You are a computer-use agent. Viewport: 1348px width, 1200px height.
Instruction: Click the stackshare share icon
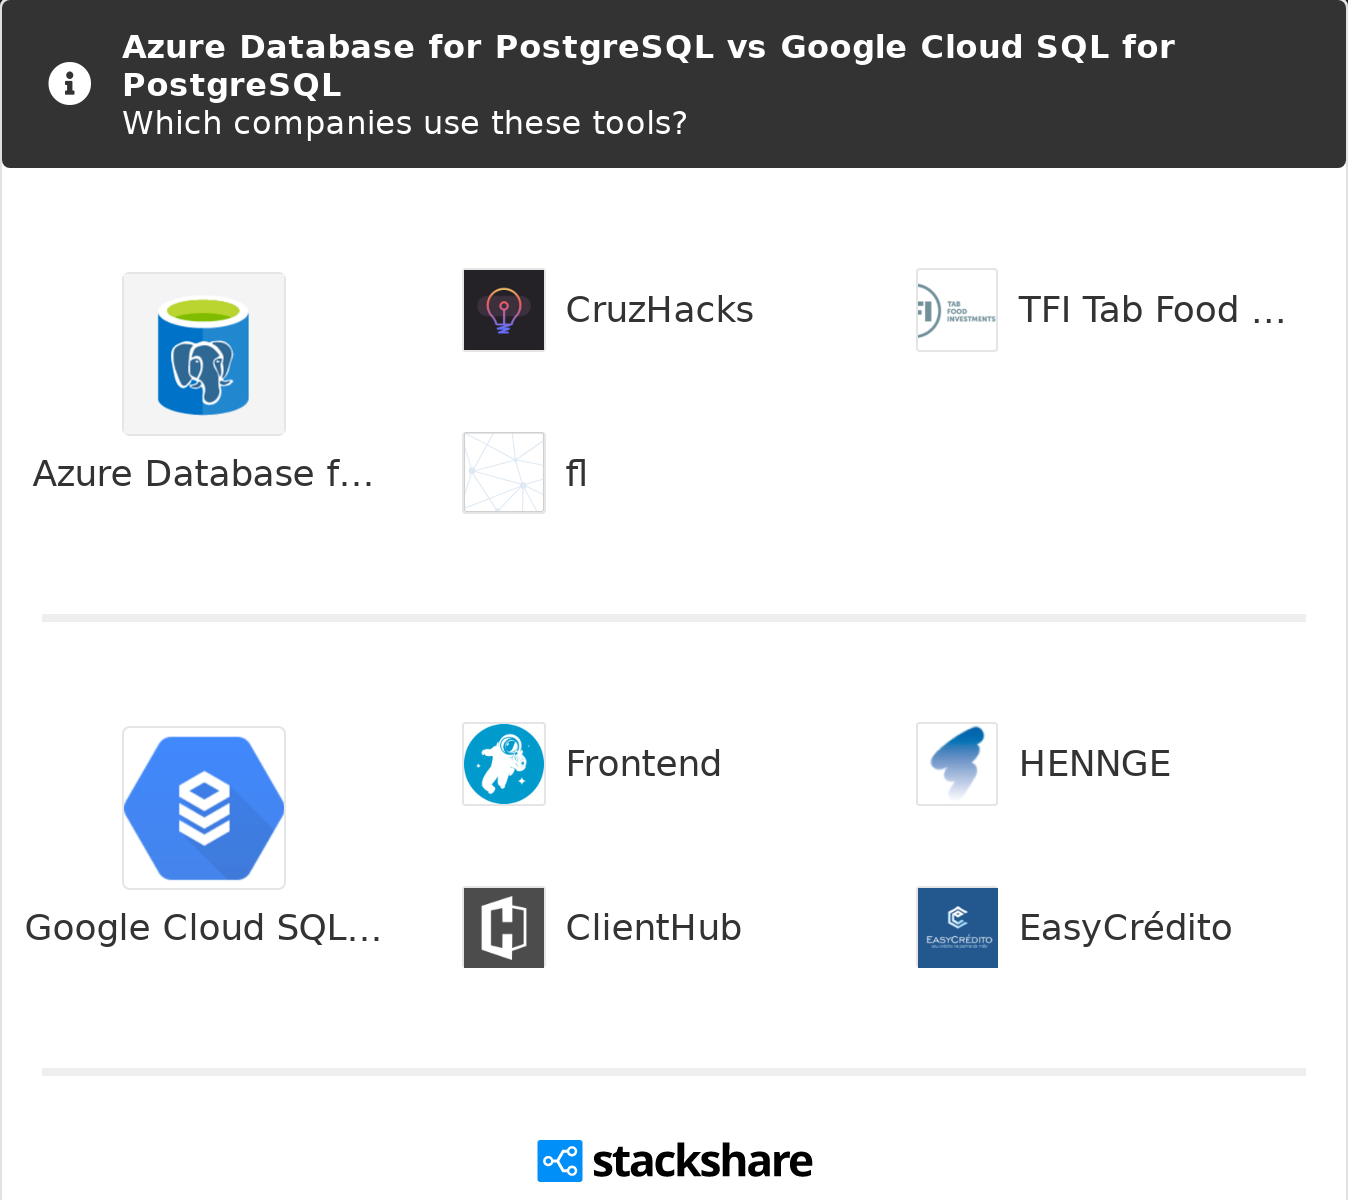(x=559, y=1161)
